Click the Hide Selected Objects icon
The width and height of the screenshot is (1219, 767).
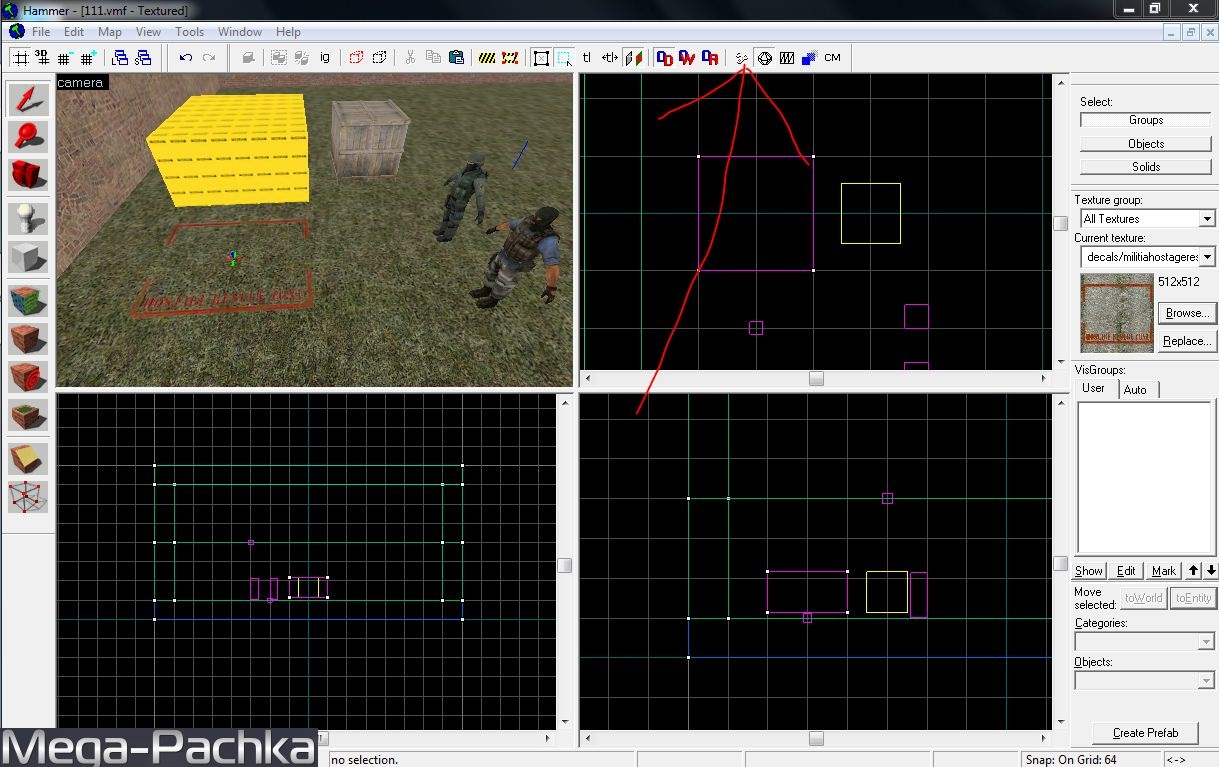click(356, 58)
